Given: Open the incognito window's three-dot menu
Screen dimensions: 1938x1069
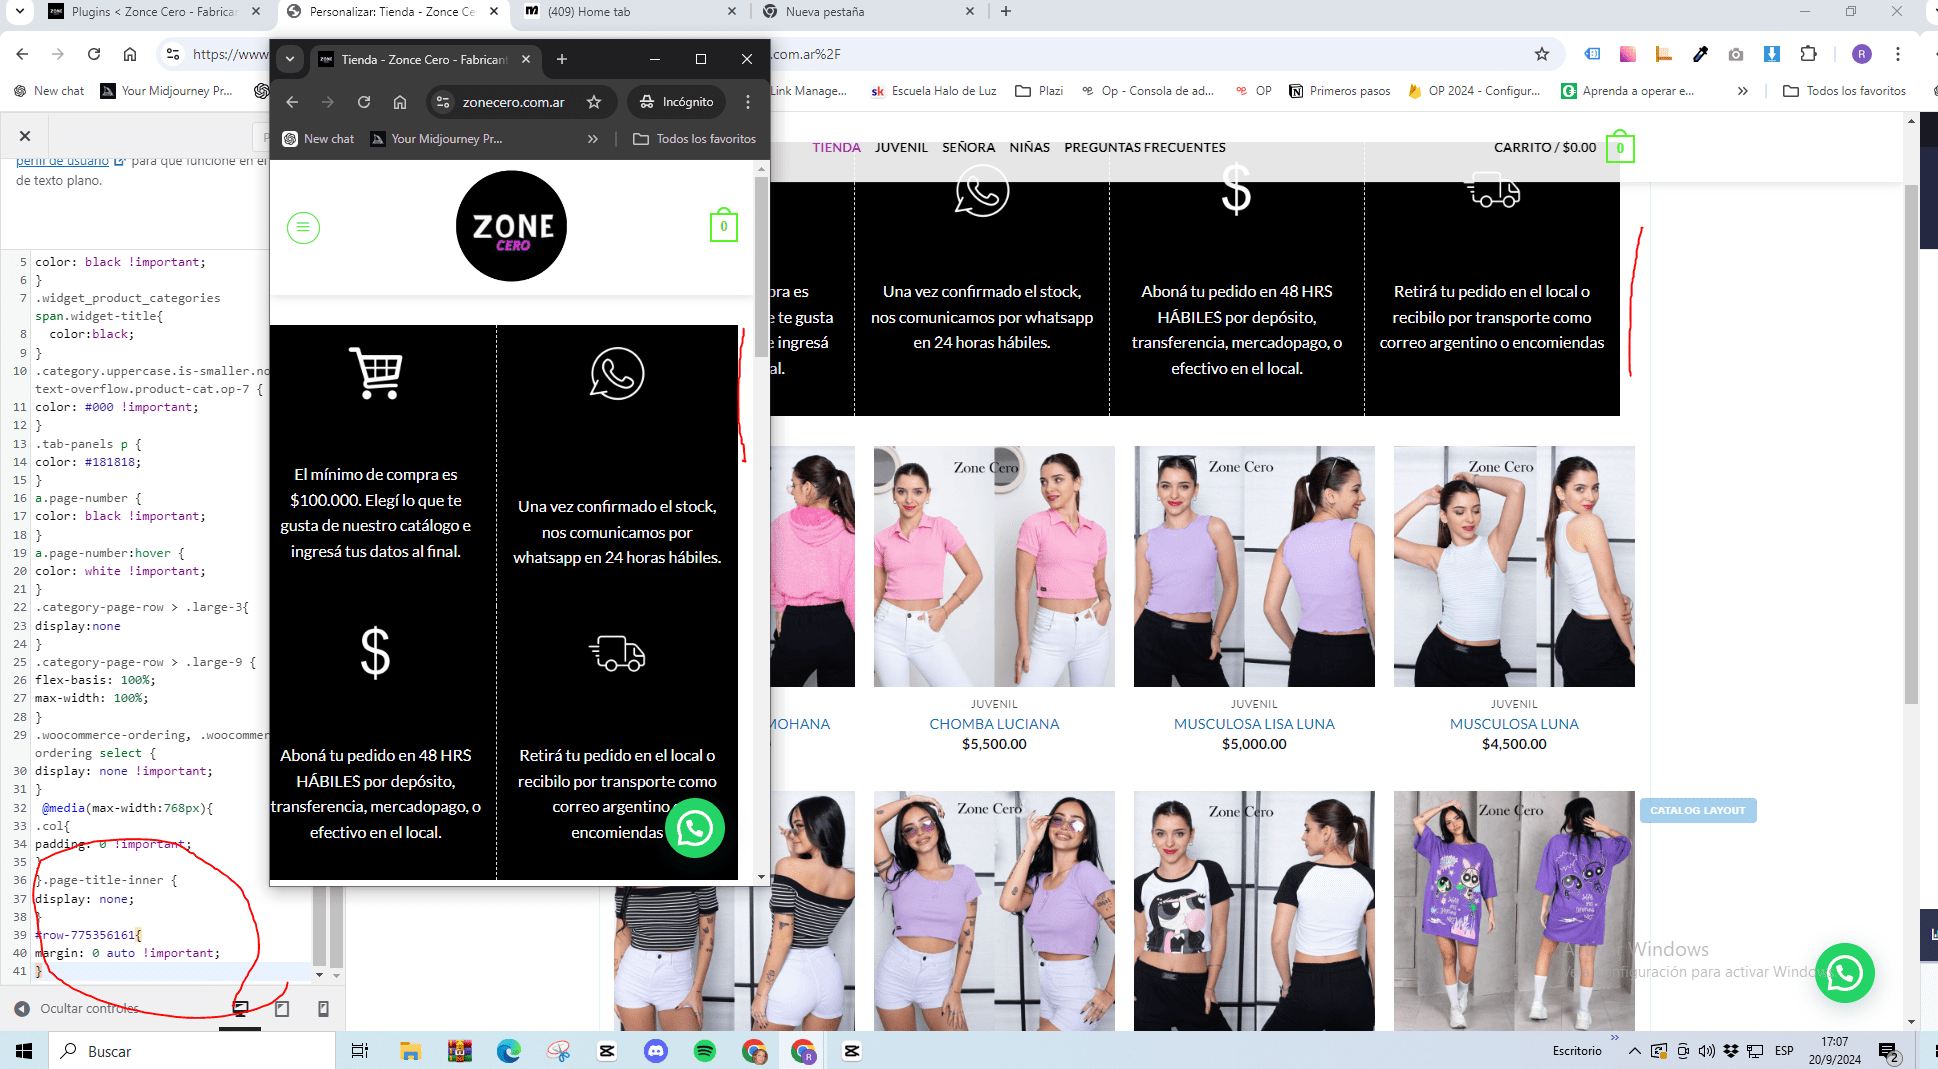Looking at the screenshot, I should point(748,102).
